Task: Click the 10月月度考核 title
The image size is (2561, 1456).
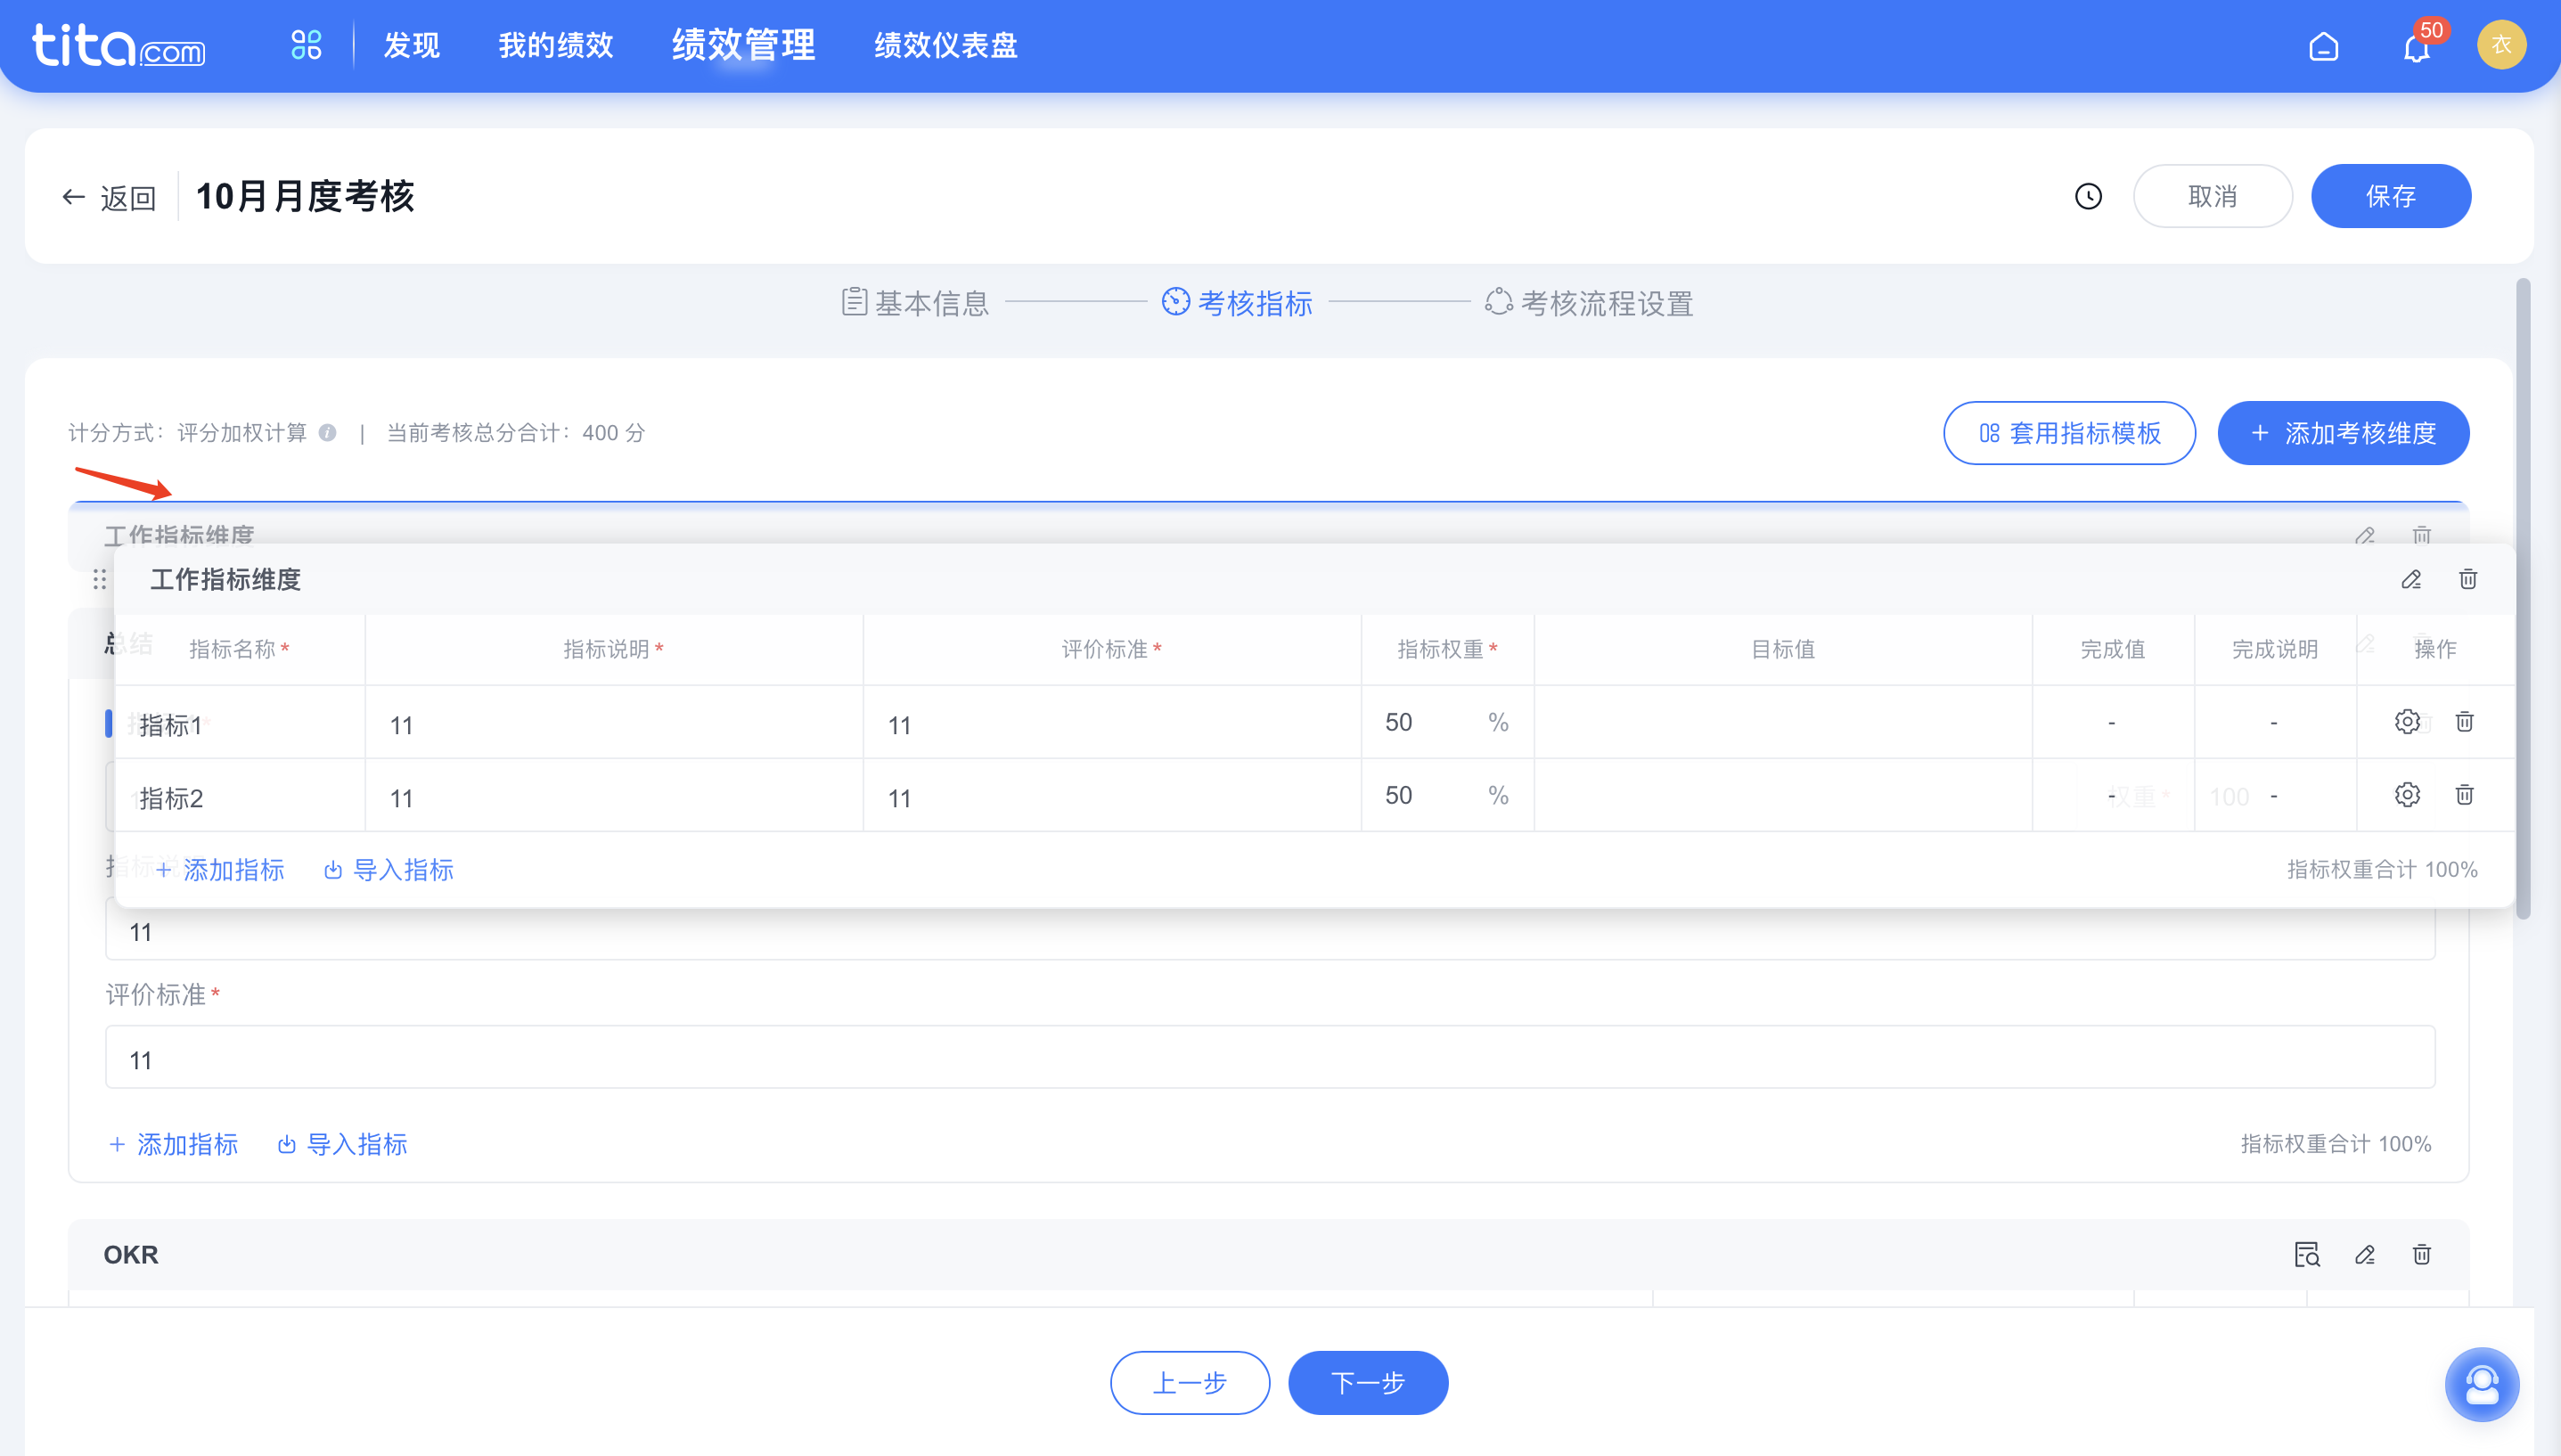Action: click(305, 196)
